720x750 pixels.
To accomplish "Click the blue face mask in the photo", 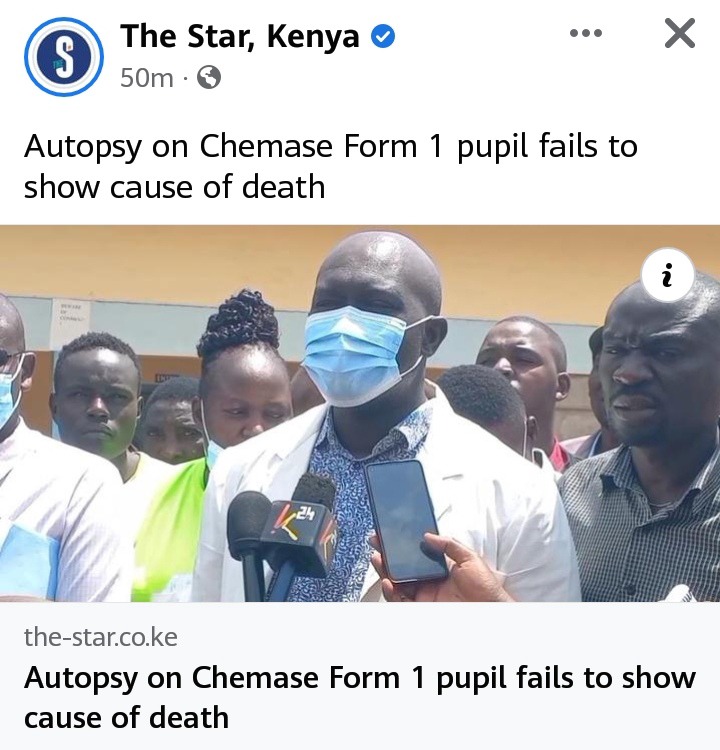I will [x=355, y=356].
